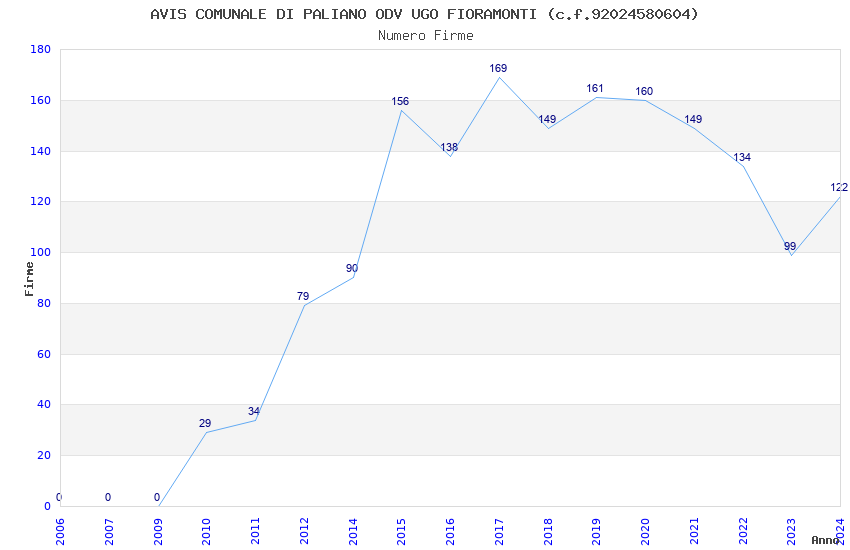The height and width of the screenshot is (550, 850).
Task: Click the y-axis value 80
Action: 44,303
